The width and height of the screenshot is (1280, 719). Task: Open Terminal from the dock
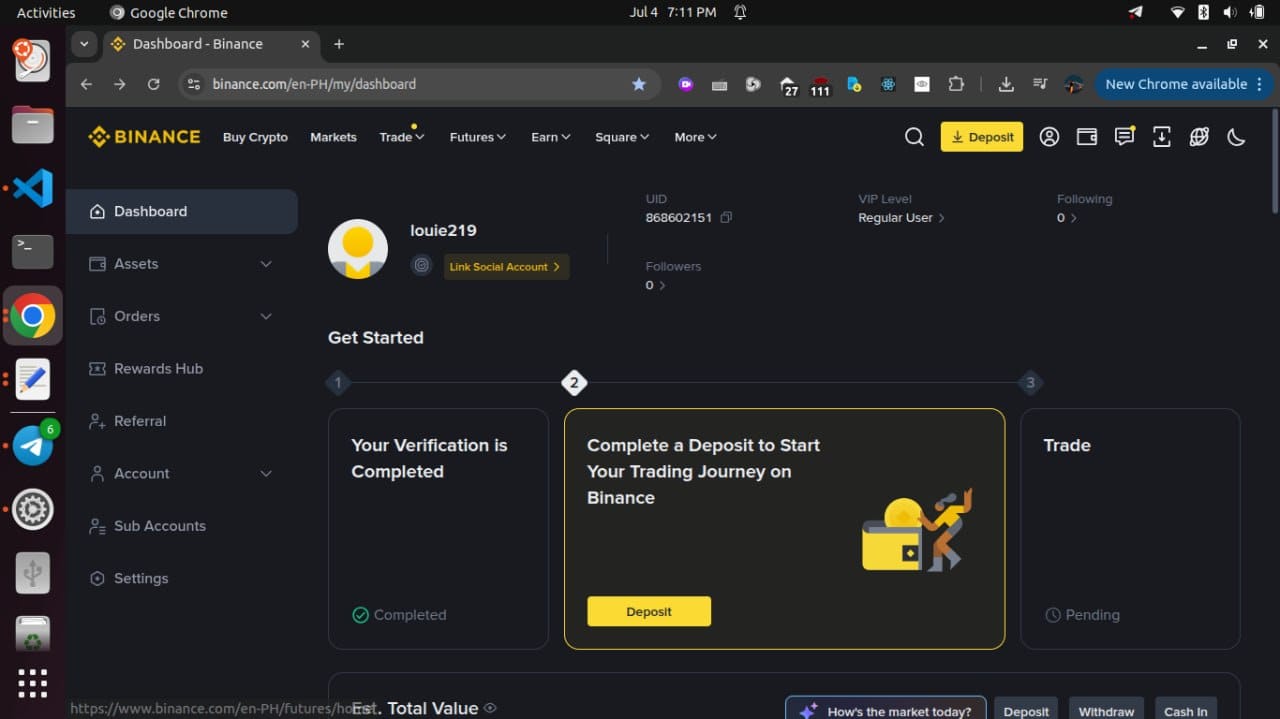tap(32, 251)
